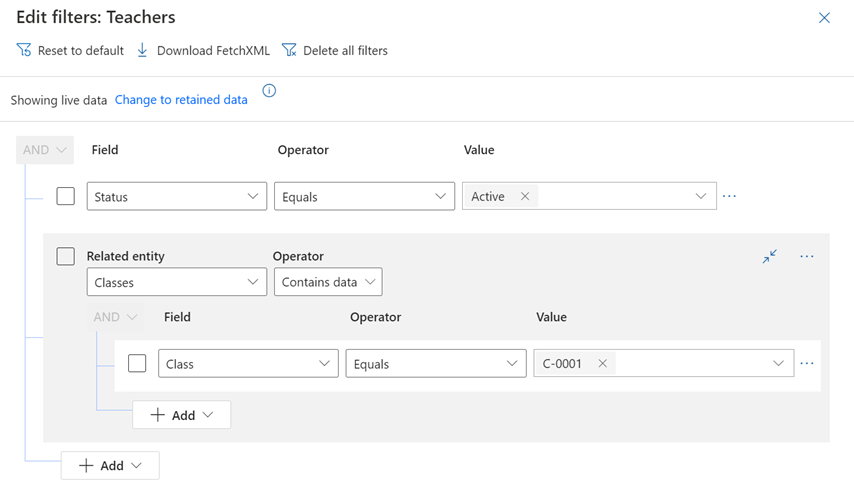This screenshot has width=854, height=496.
Task: Click the bottom-level Add button
Action: [x=110, y=466]
